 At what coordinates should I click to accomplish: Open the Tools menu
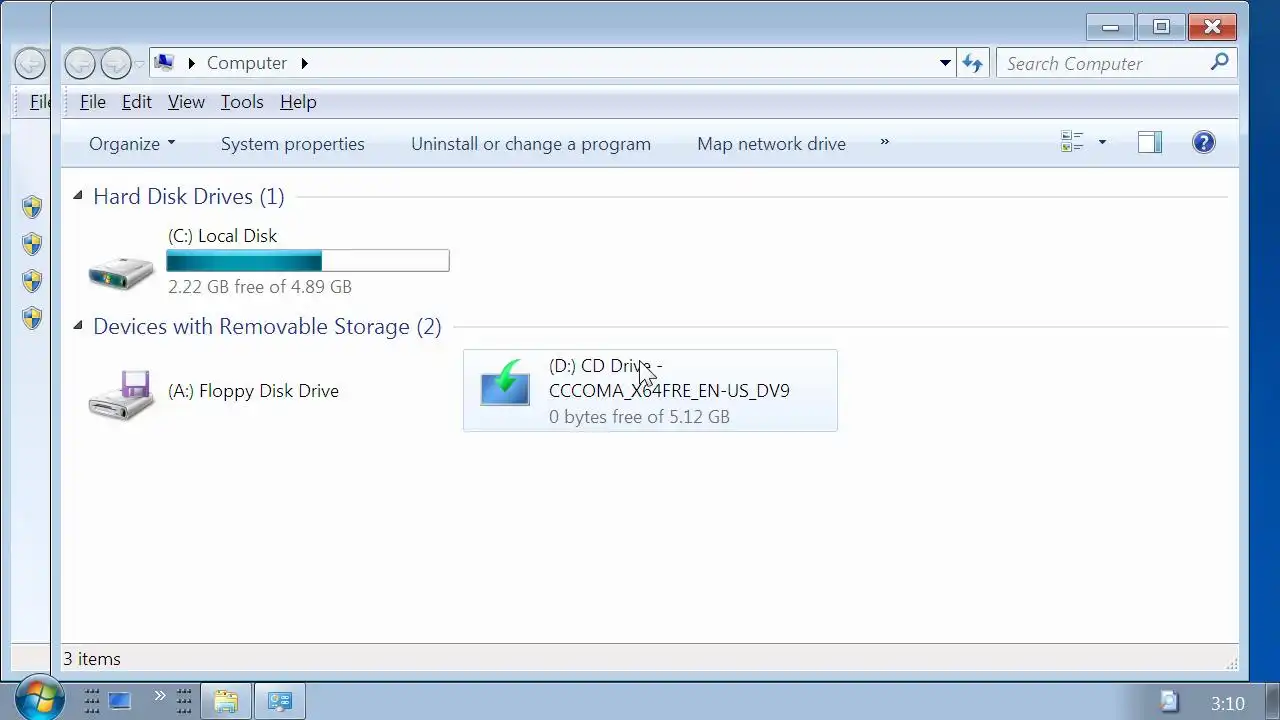click(242, 102)
